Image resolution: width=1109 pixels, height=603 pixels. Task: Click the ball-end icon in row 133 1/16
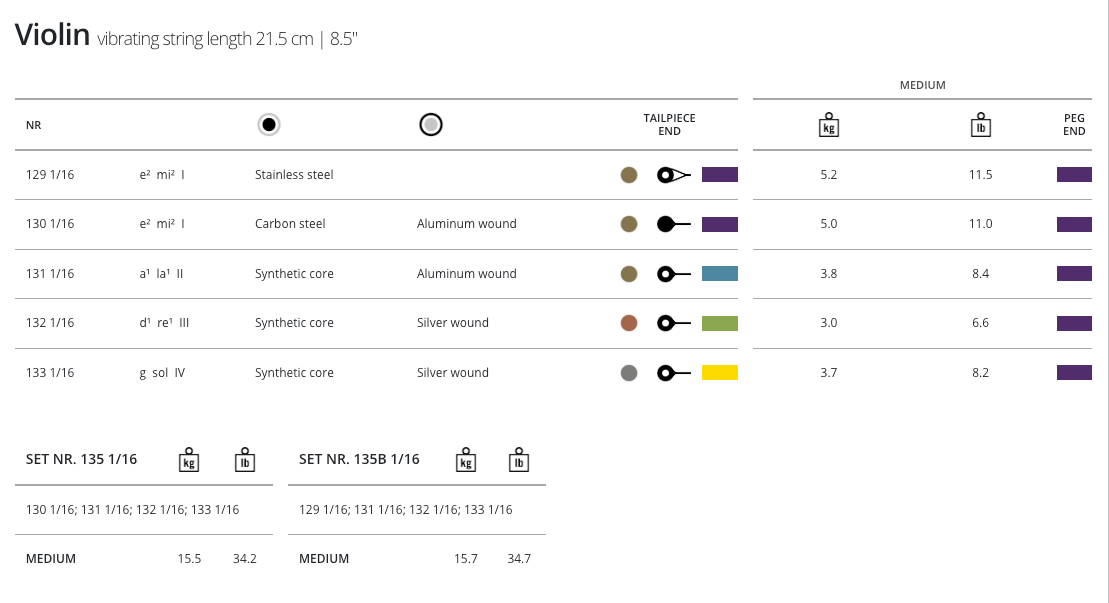(x=673, y=373)
